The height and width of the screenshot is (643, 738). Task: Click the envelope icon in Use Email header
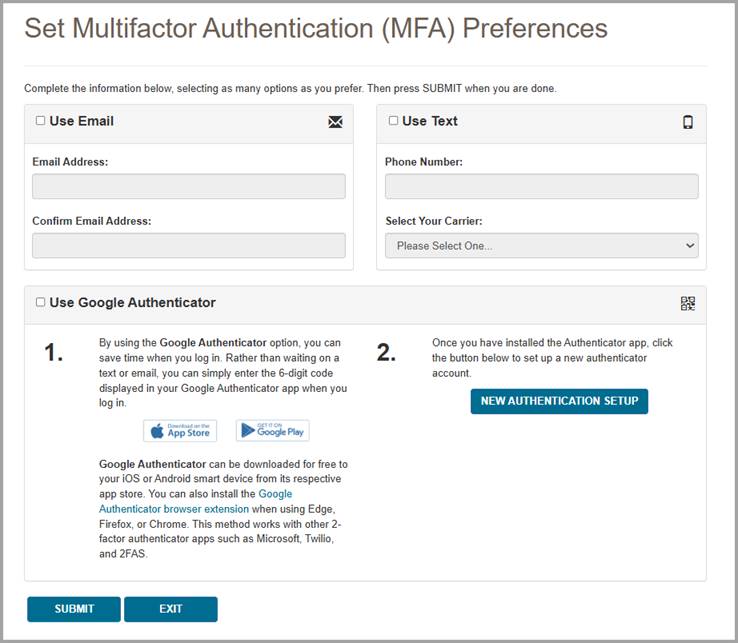pos(335,122)
